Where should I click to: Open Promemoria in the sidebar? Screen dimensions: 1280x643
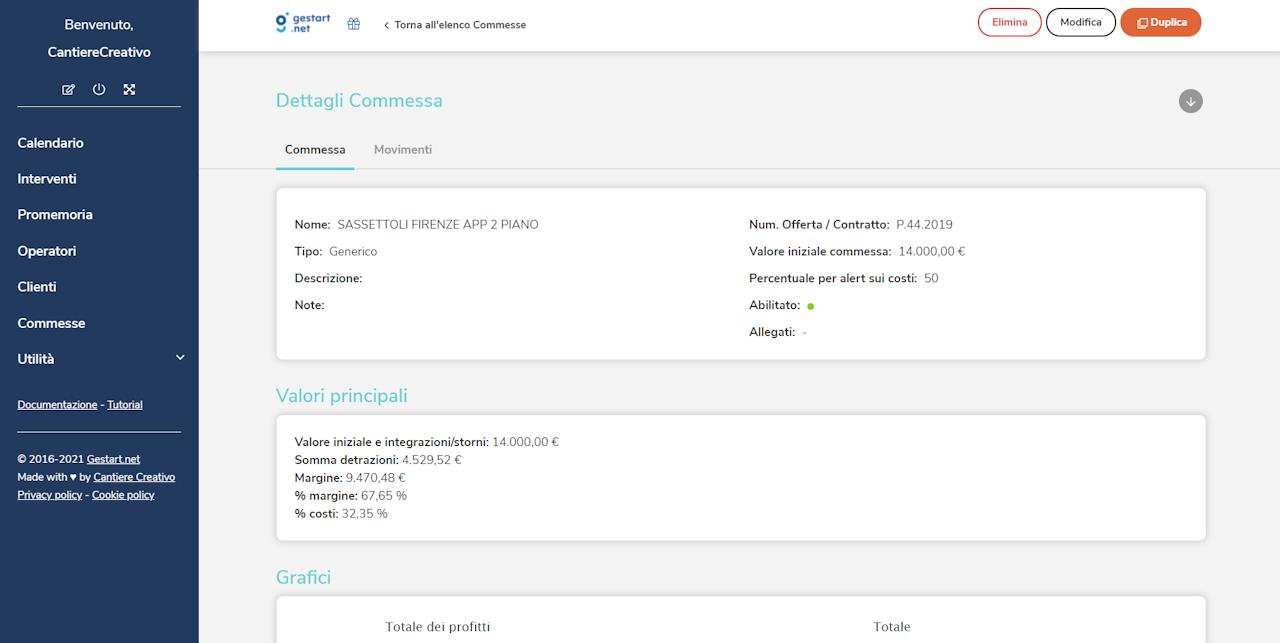55,215
